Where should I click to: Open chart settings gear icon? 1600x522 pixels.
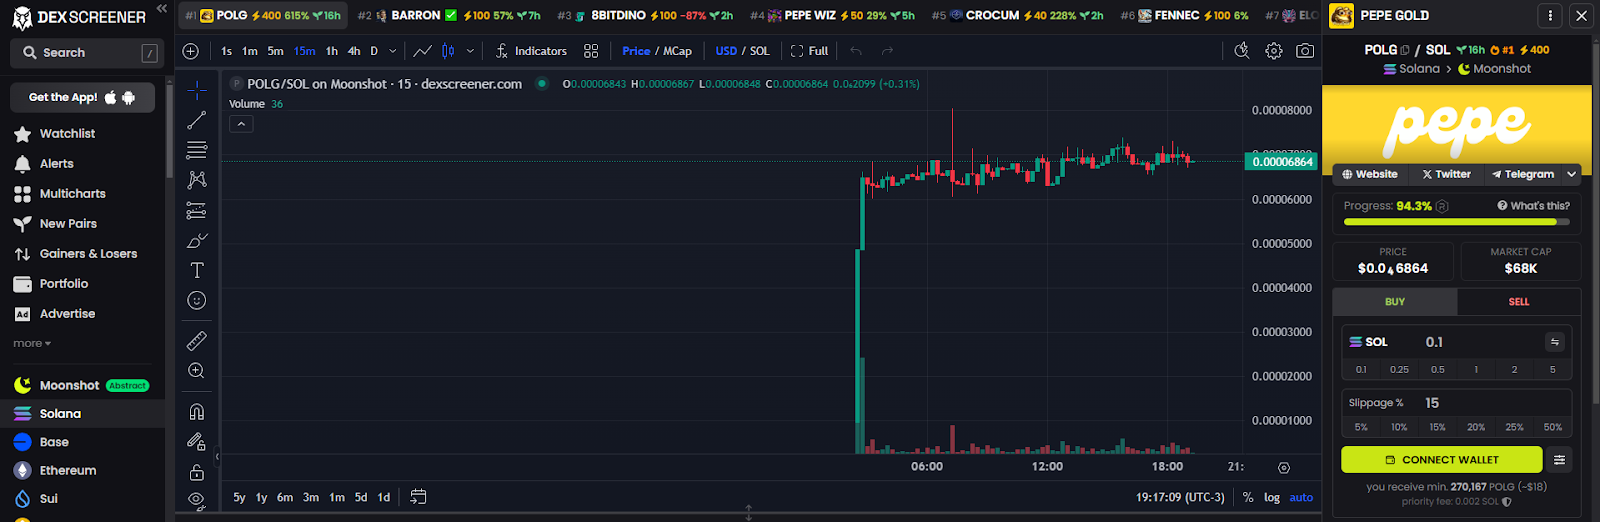click(x=1274, y=51)
